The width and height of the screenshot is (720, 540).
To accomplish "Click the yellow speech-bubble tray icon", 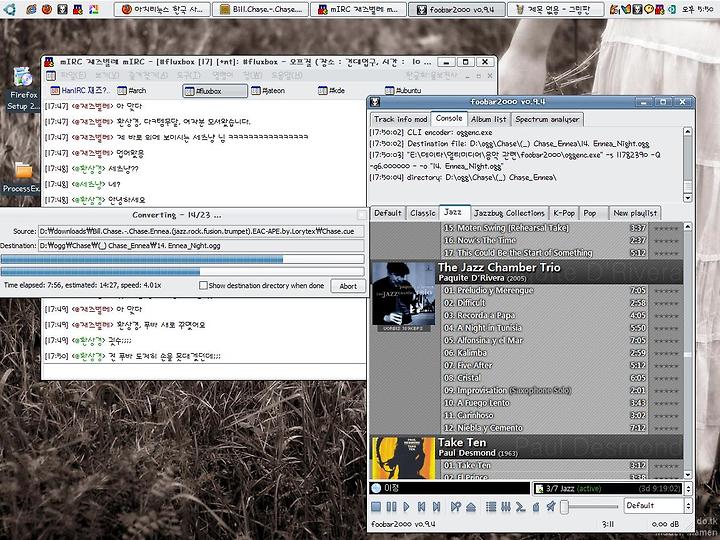I will 648,9.
